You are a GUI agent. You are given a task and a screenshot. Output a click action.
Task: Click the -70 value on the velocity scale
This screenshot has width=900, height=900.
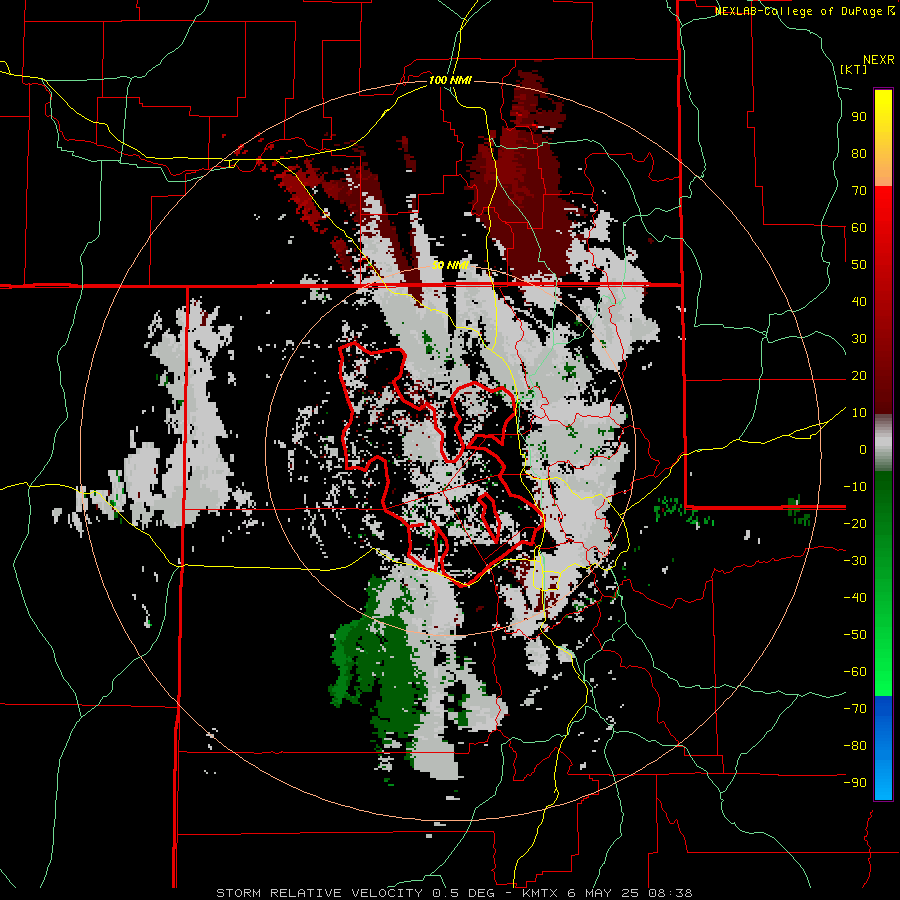pyautogui.click(x=855, y=709)
